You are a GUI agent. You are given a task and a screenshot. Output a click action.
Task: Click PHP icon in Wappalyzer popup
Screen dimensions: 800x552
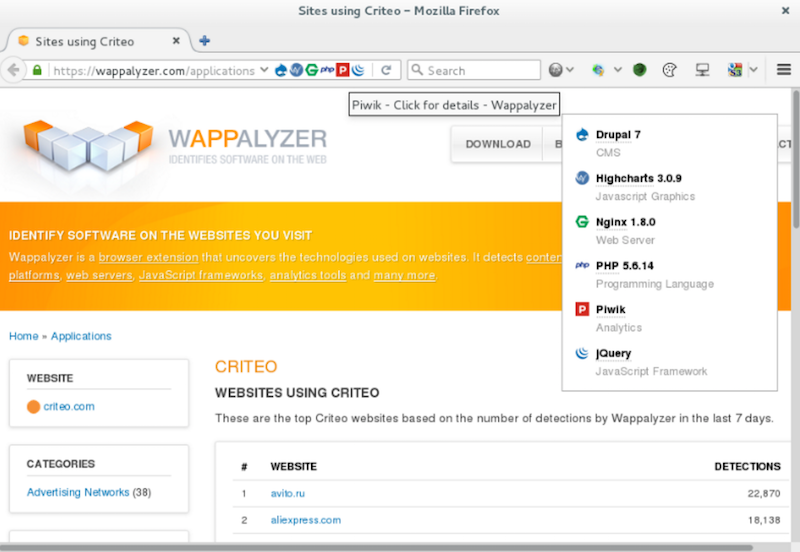point(582,265)
